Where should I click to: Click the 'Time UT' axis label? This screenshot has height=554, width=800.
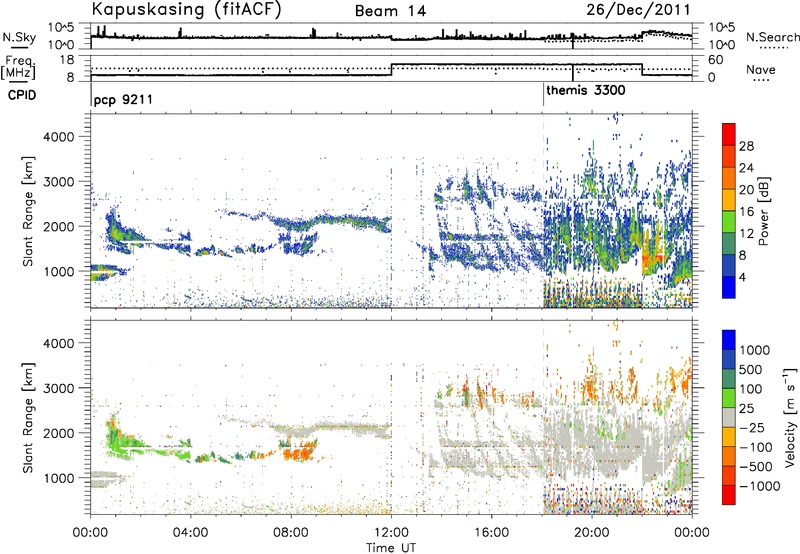pyautogui.click(x=391, y=547)
